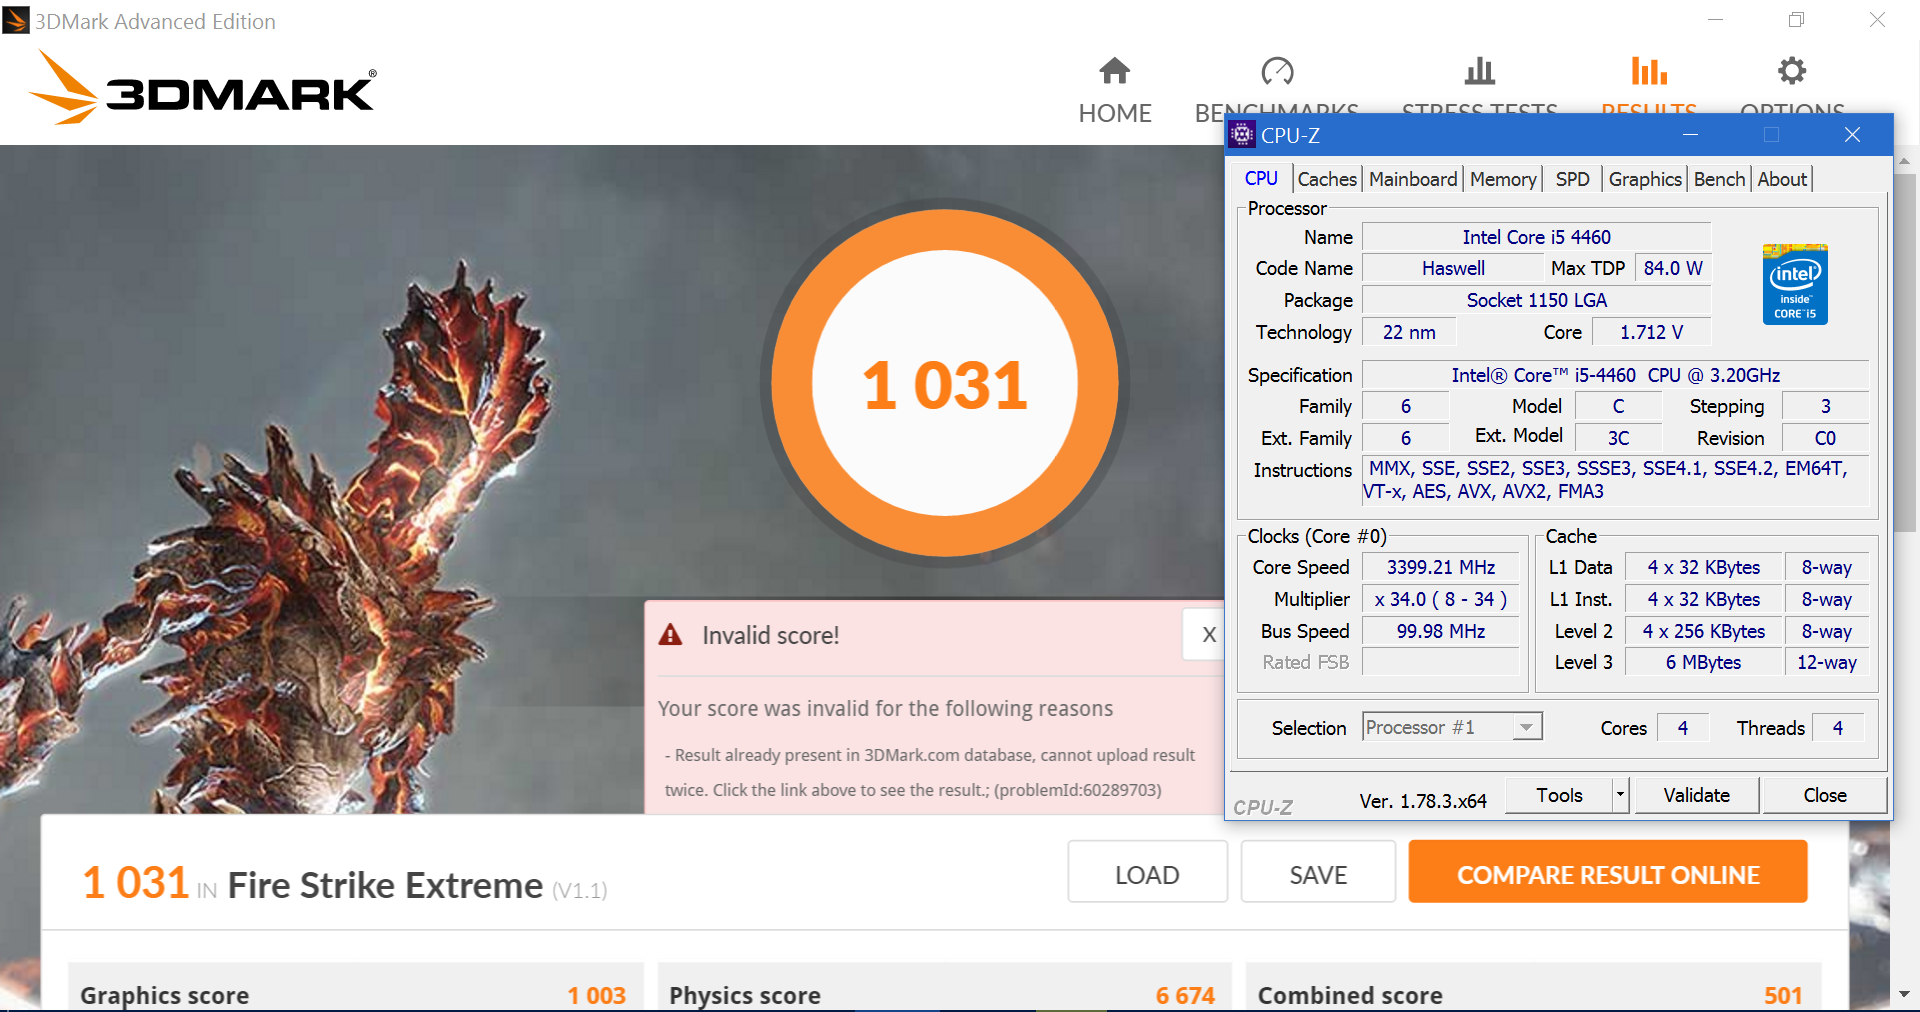
Task: Click the empty Rated FSB field
Action: tap(1441, 662)
